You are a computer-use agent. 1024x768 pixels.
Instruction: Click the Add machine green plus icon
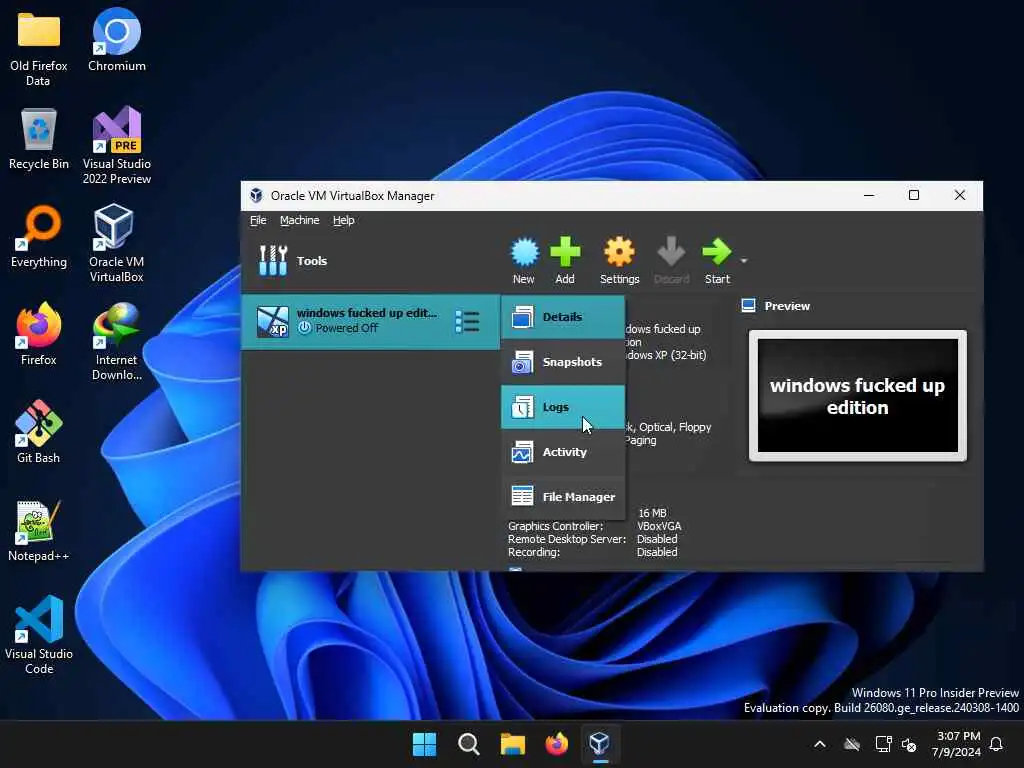(x=565, y=261)
